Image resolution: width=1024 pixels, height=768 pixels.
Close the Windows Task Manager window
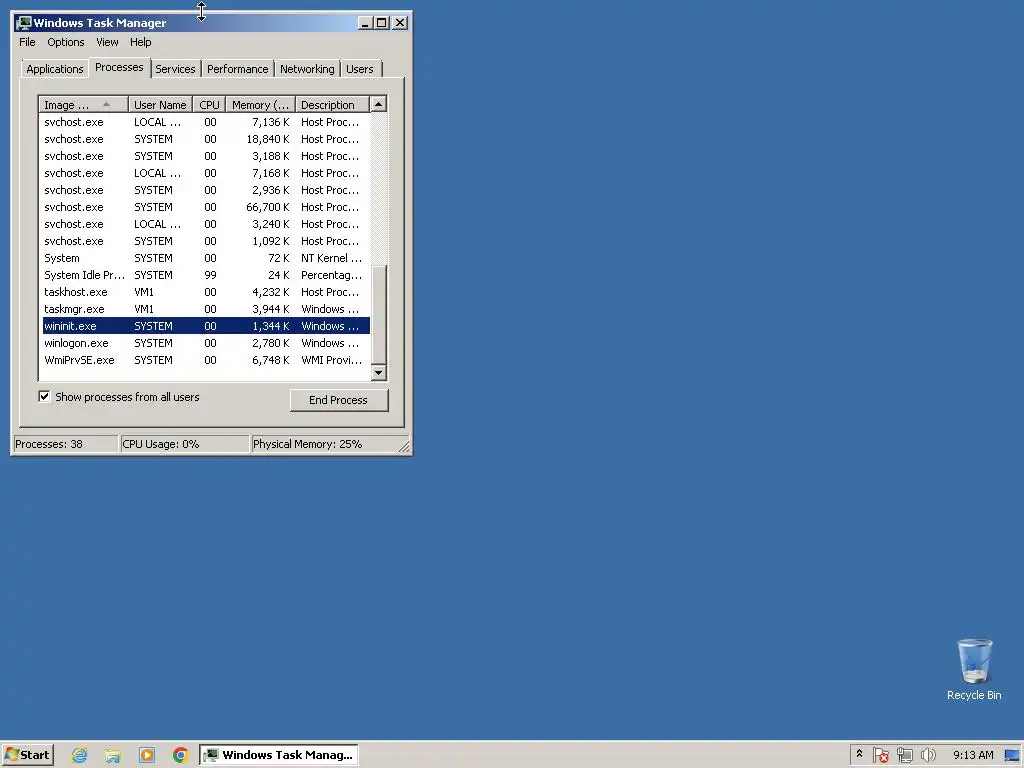(400, 23)
